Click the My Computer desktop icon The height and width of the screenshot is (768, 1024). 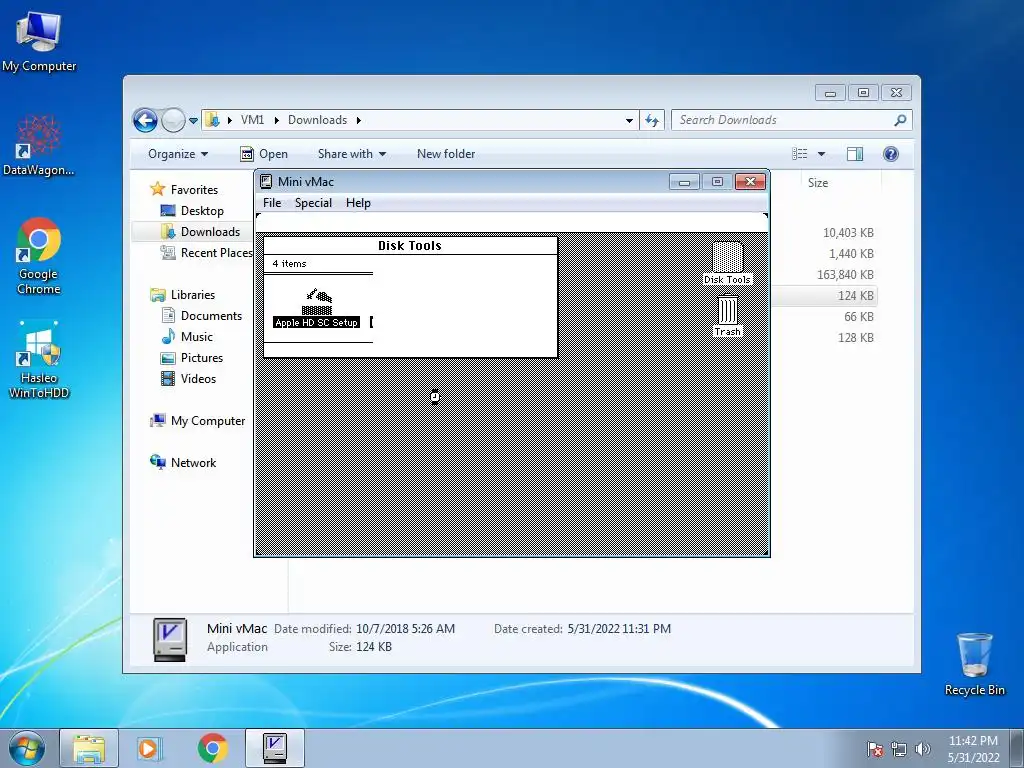point(39,42)
